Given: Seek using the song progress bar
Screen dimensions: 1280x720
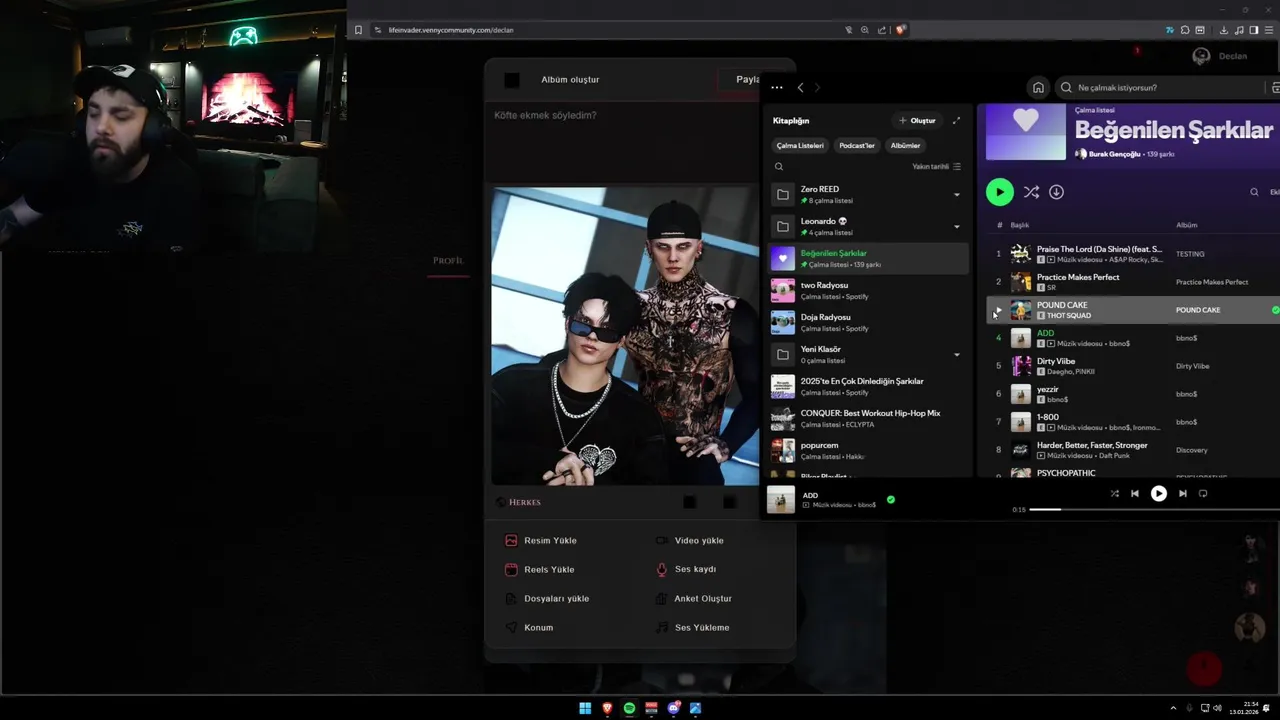Looking at the screenshot, I should tap(1155, 509).
